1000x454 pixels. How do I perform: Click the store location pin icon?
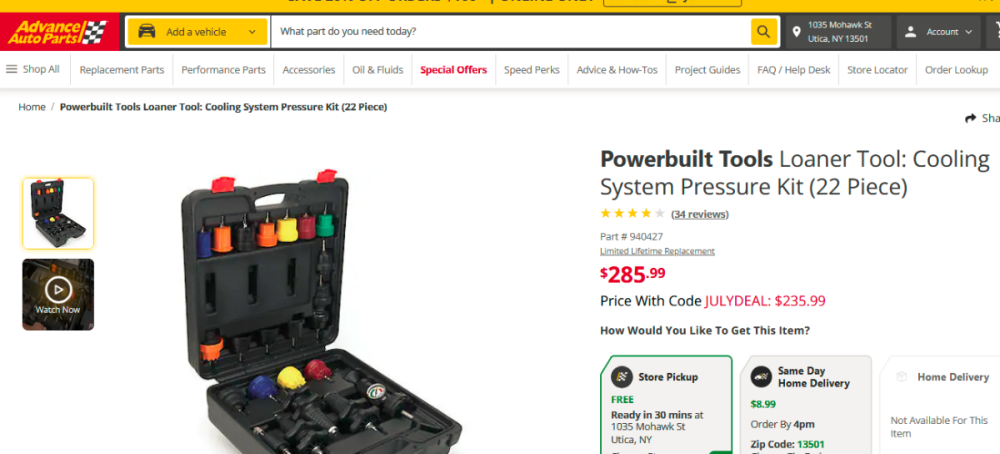(x=796, y=32)
